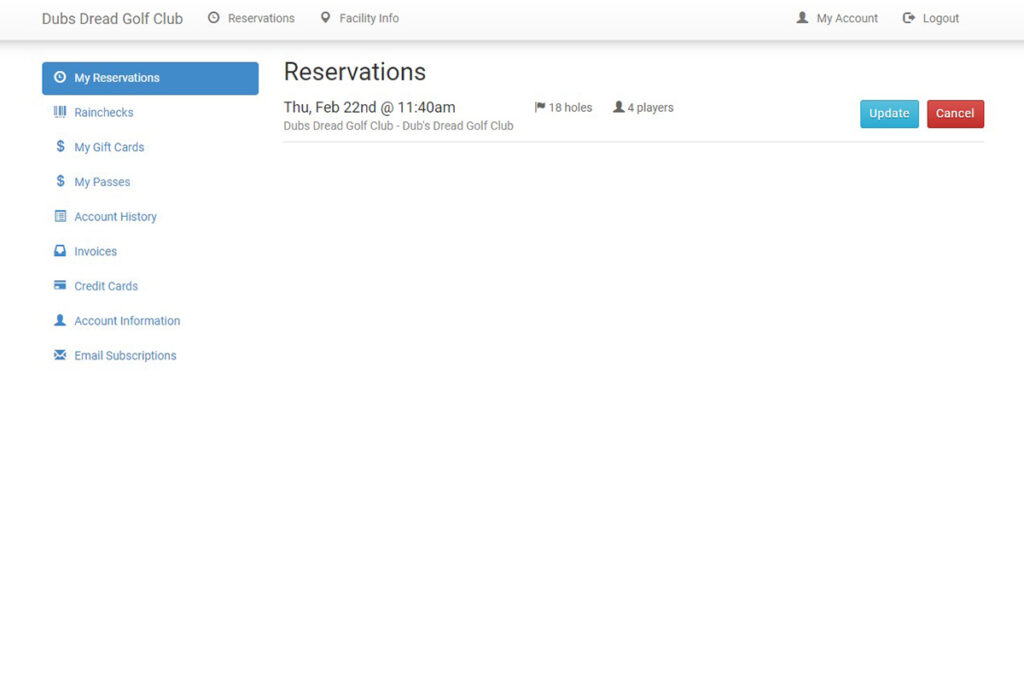Click the envelope icon beside Email Subscriptions
1024x683 pixels.
pos(60,356)
